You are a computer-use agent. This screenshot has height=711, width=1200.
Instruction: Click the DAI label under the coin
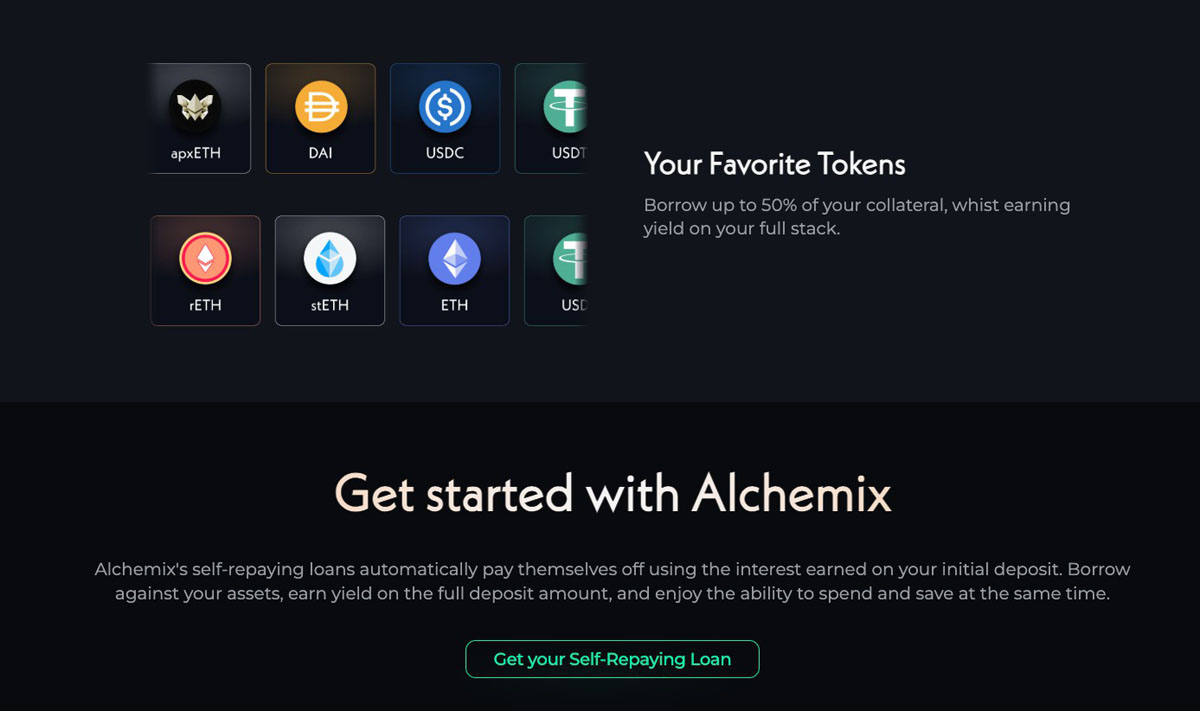click(321, 154)
